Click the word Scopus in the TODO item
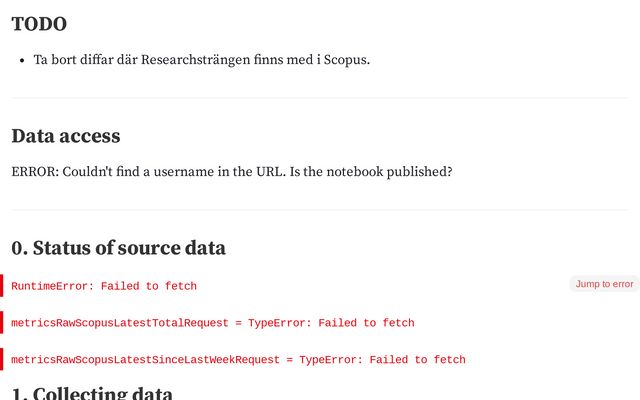Screen dimensions: 640x400 (345, 60)
